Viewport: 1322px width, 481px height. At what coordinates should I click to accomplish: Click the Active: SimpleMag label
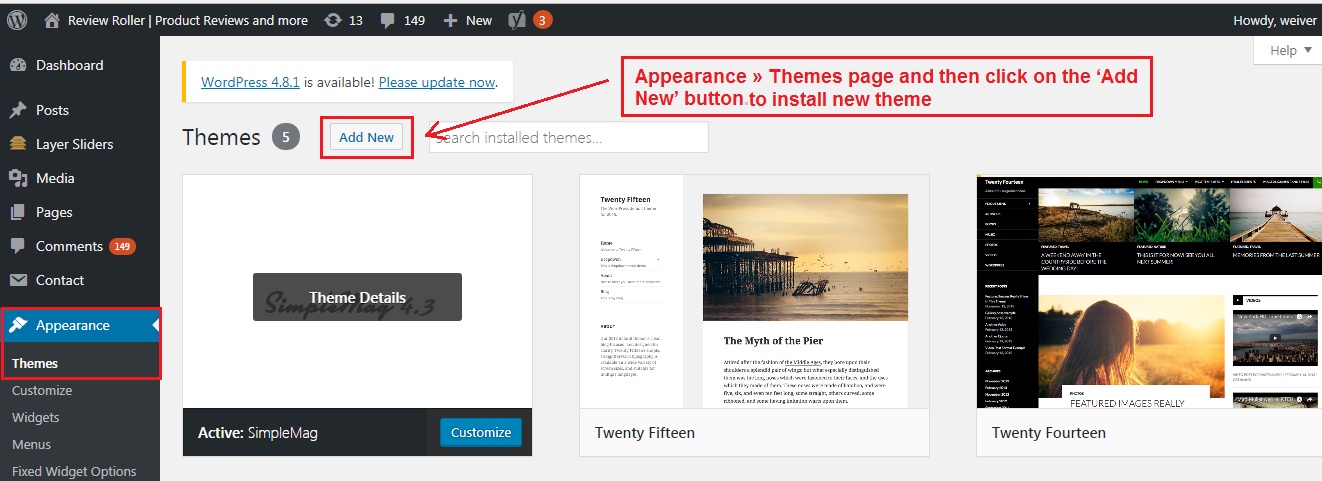point(258,433)
